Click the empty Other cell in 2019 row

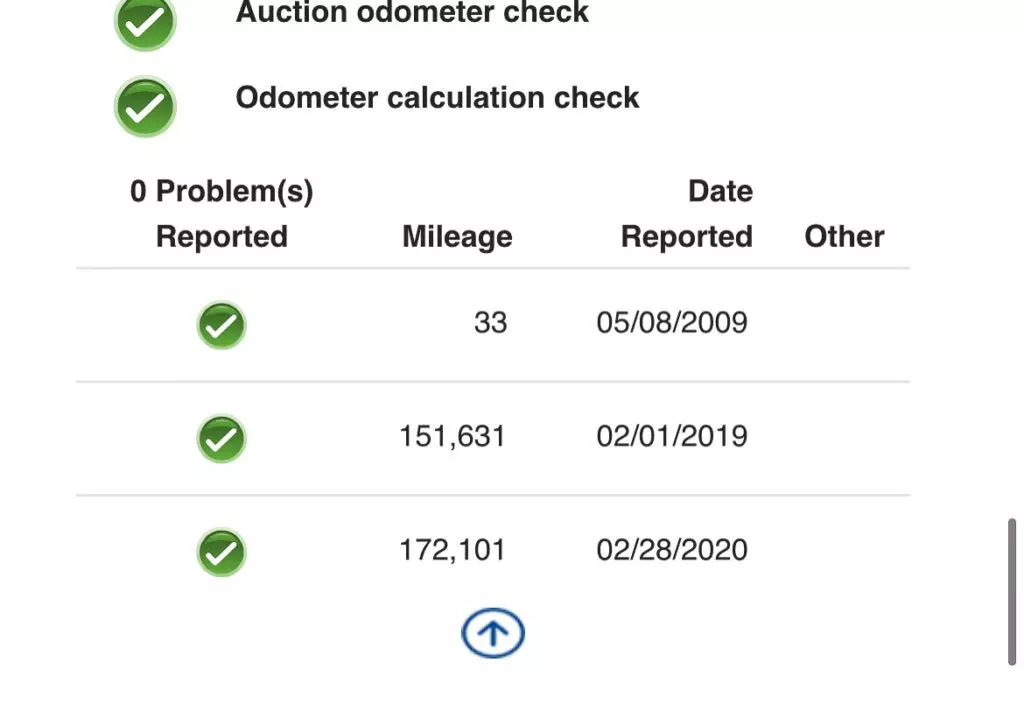coord(844,439)
